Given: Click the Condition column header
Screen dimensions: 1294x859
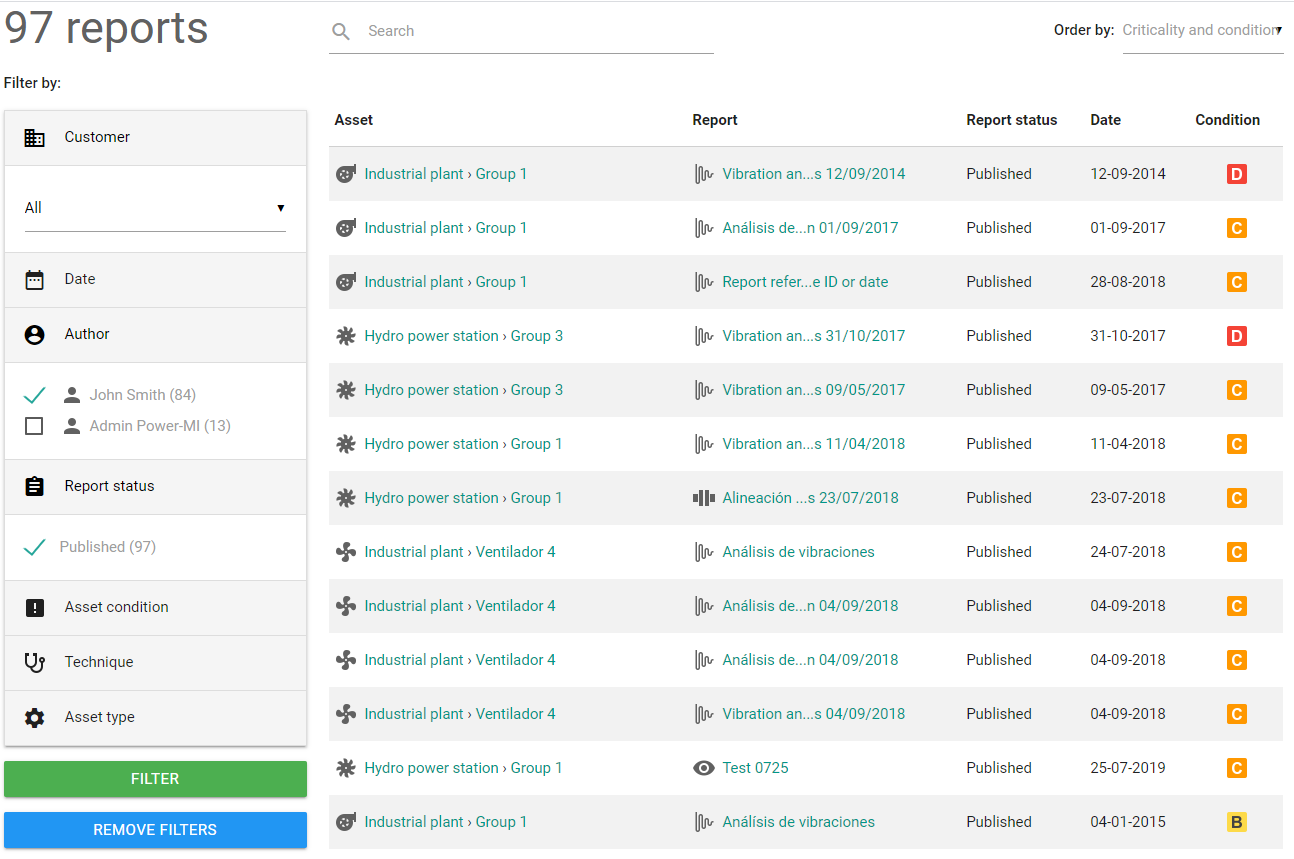Looking at the screenshot, I should point(1228,120).
